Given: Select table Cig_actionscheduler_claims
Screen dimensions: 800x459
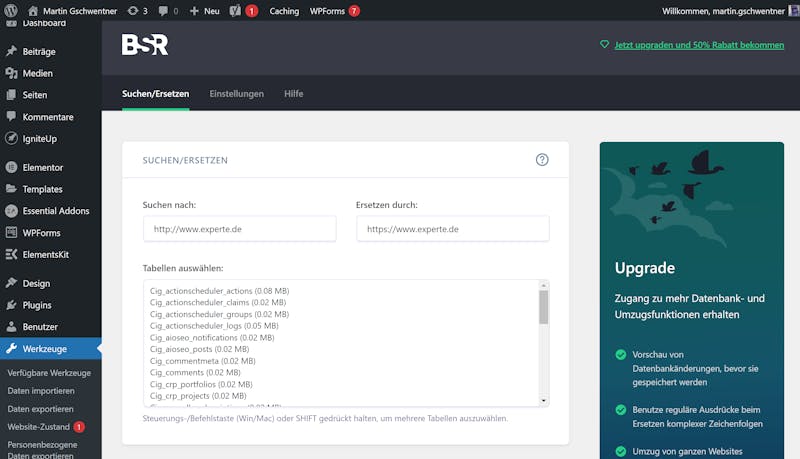Looking at the screenshot, I should tap(218, 302).
